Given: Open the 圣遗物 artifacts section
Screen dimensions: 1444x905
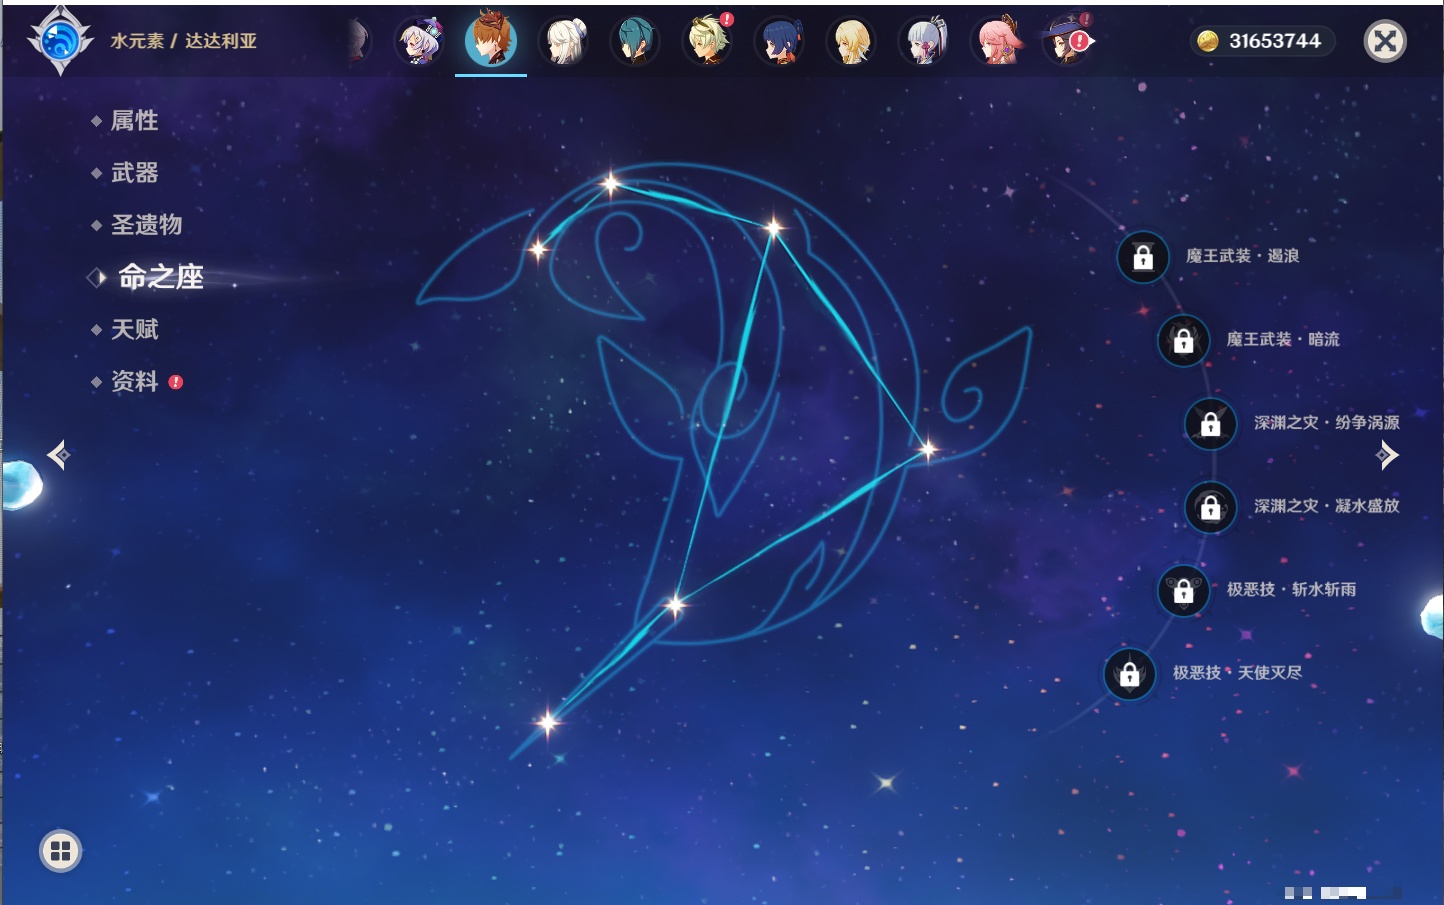Looking at the screenshot, I should tap(146, 225).
